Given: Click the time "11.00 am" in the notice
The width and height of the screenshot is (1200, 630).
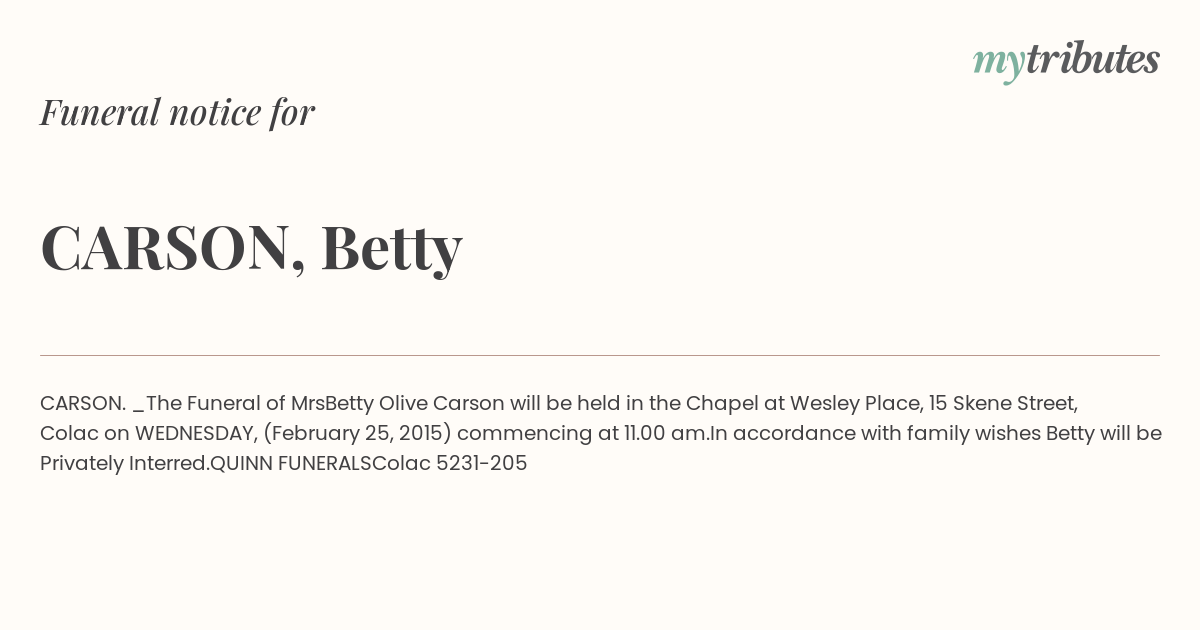Looking at the screenshot, I should click(x=666, y=434).
